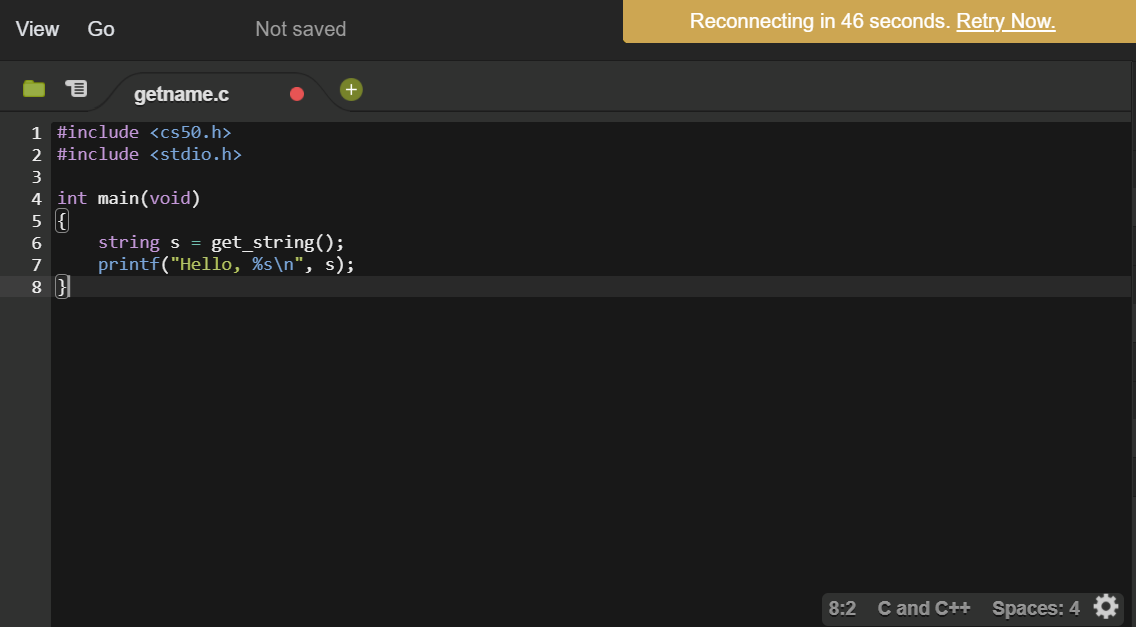Click the 8:2 cursor position indicator
Viewport: 1136px width, 627px height.
[x=842, y=608]
